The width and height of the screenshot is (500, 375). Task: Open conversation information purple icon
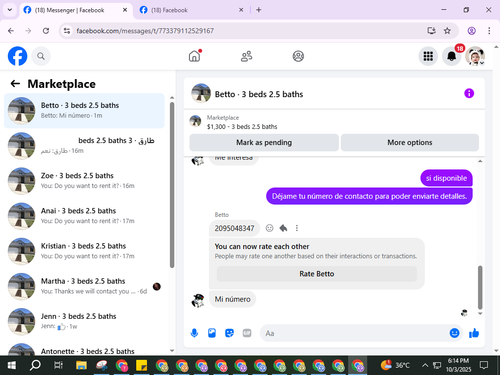[x=469, y=93]
